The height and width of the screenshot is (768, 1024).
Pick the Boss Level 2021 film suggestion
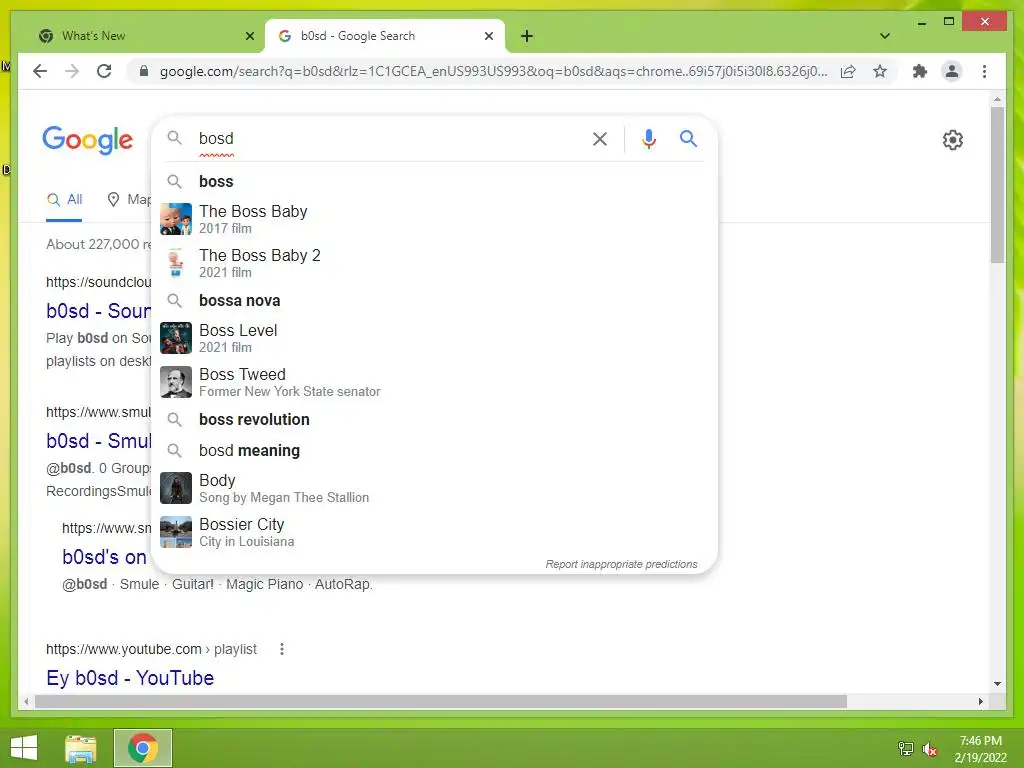(434, 338)
